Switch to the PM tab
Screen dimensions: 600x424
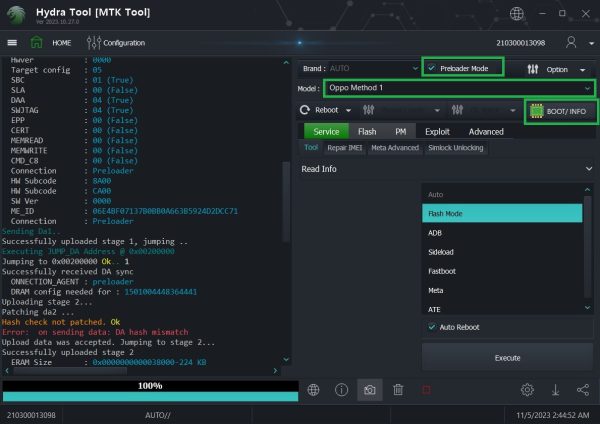[401, 132]
